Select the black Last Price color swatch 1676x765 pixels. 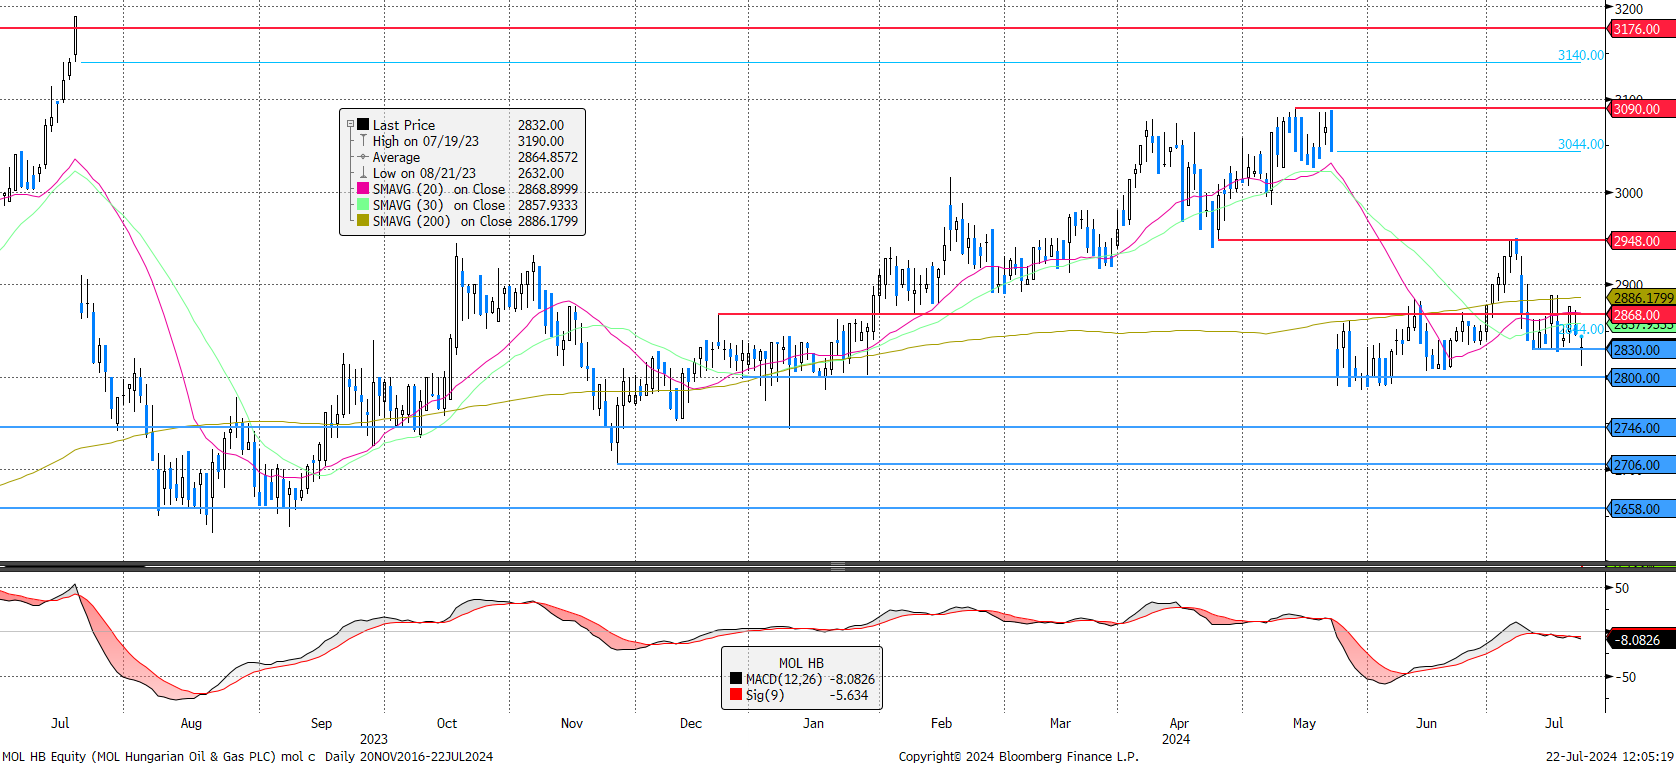(363, 125)
